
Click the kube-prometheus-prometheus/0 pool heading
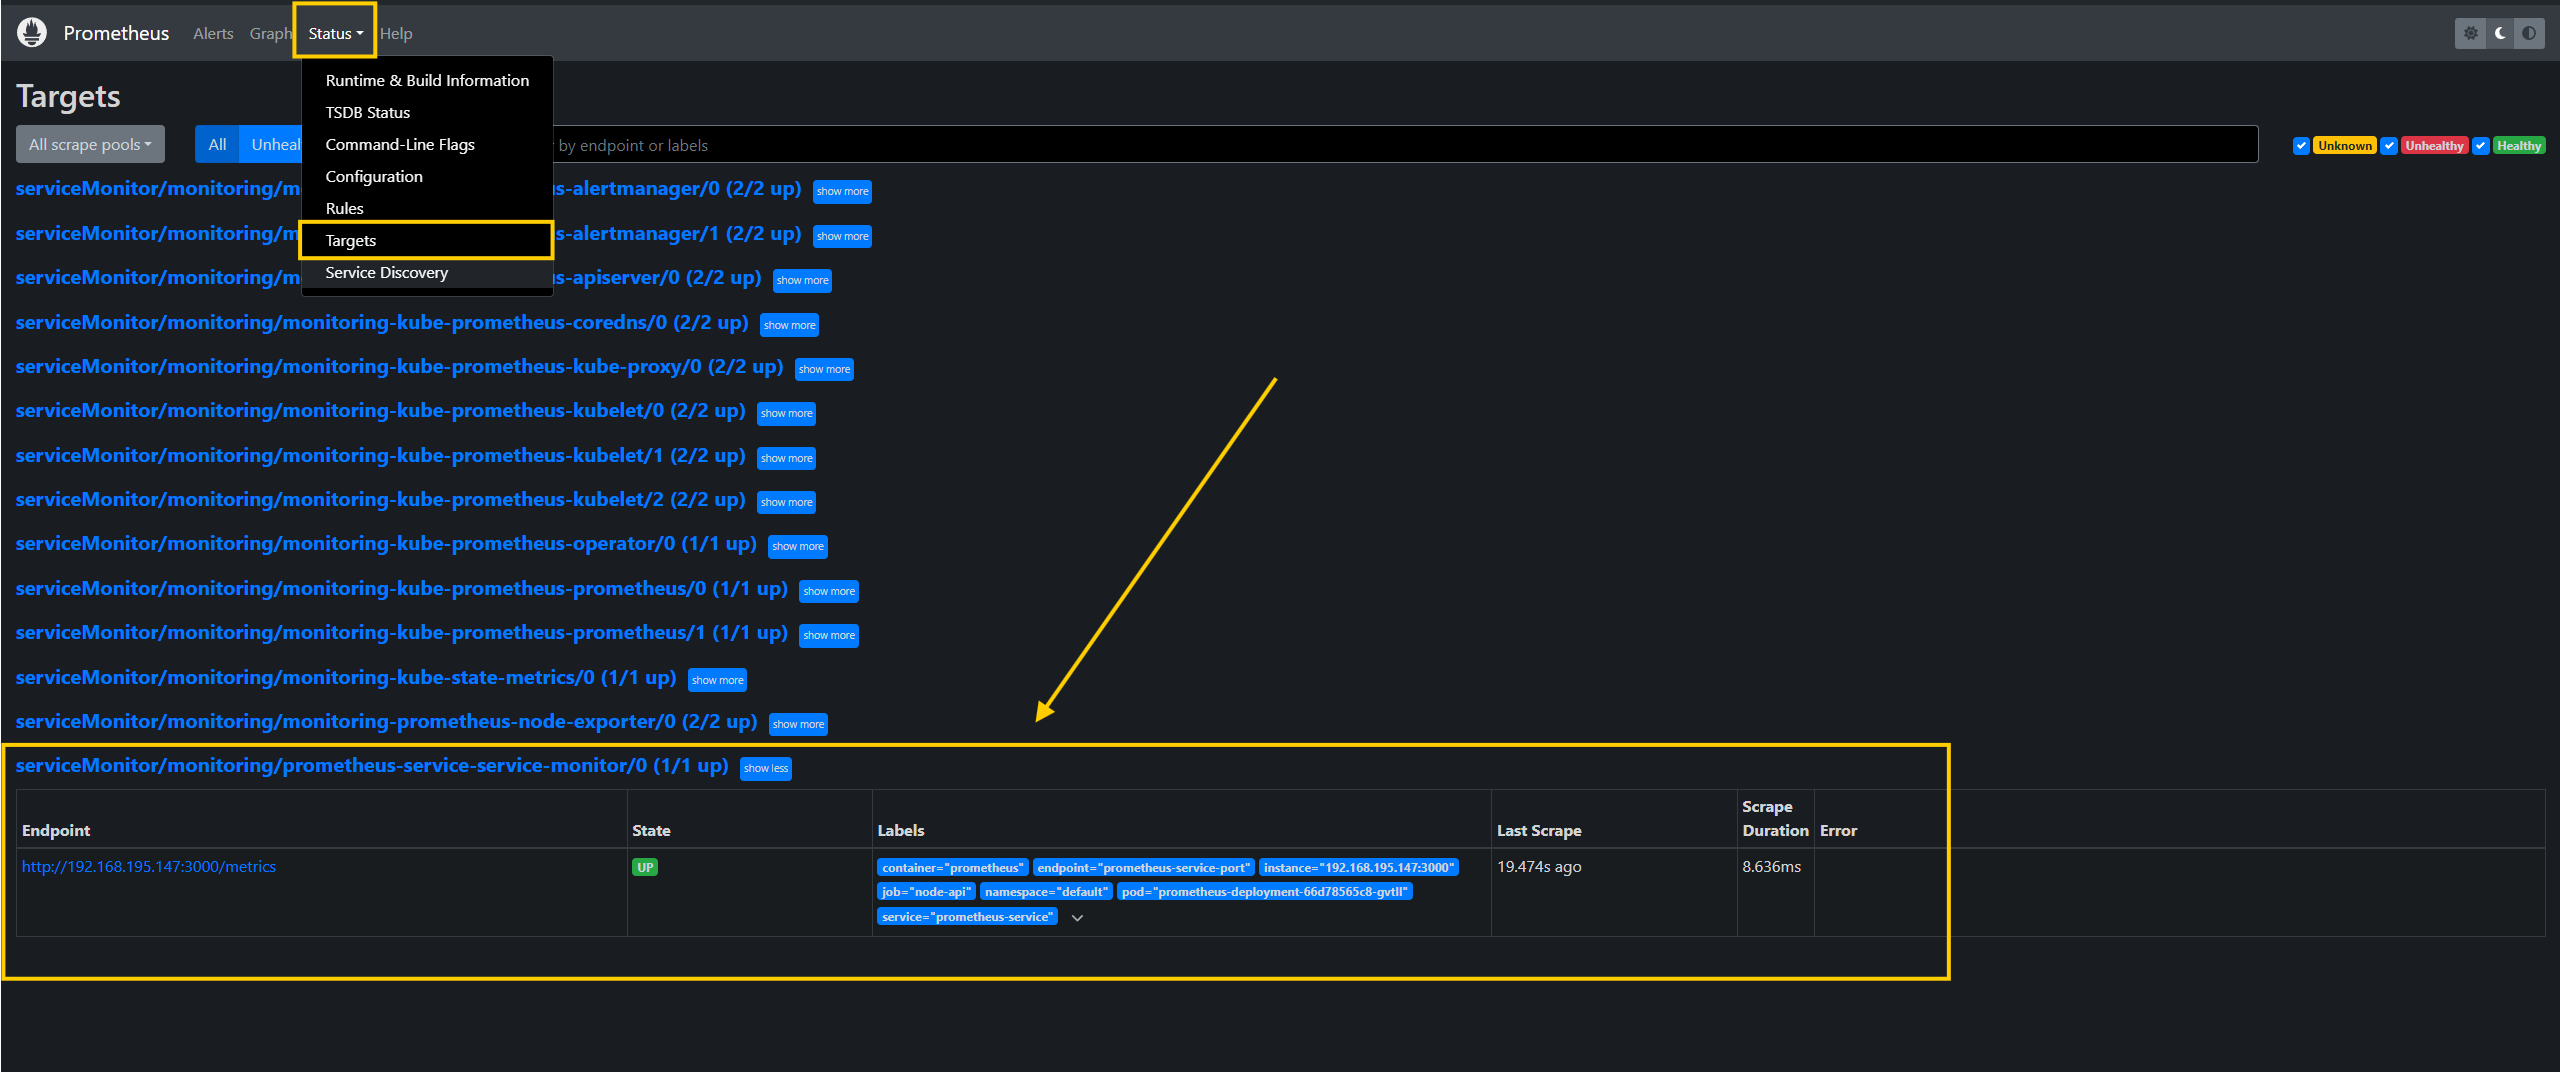pos(401,588)
